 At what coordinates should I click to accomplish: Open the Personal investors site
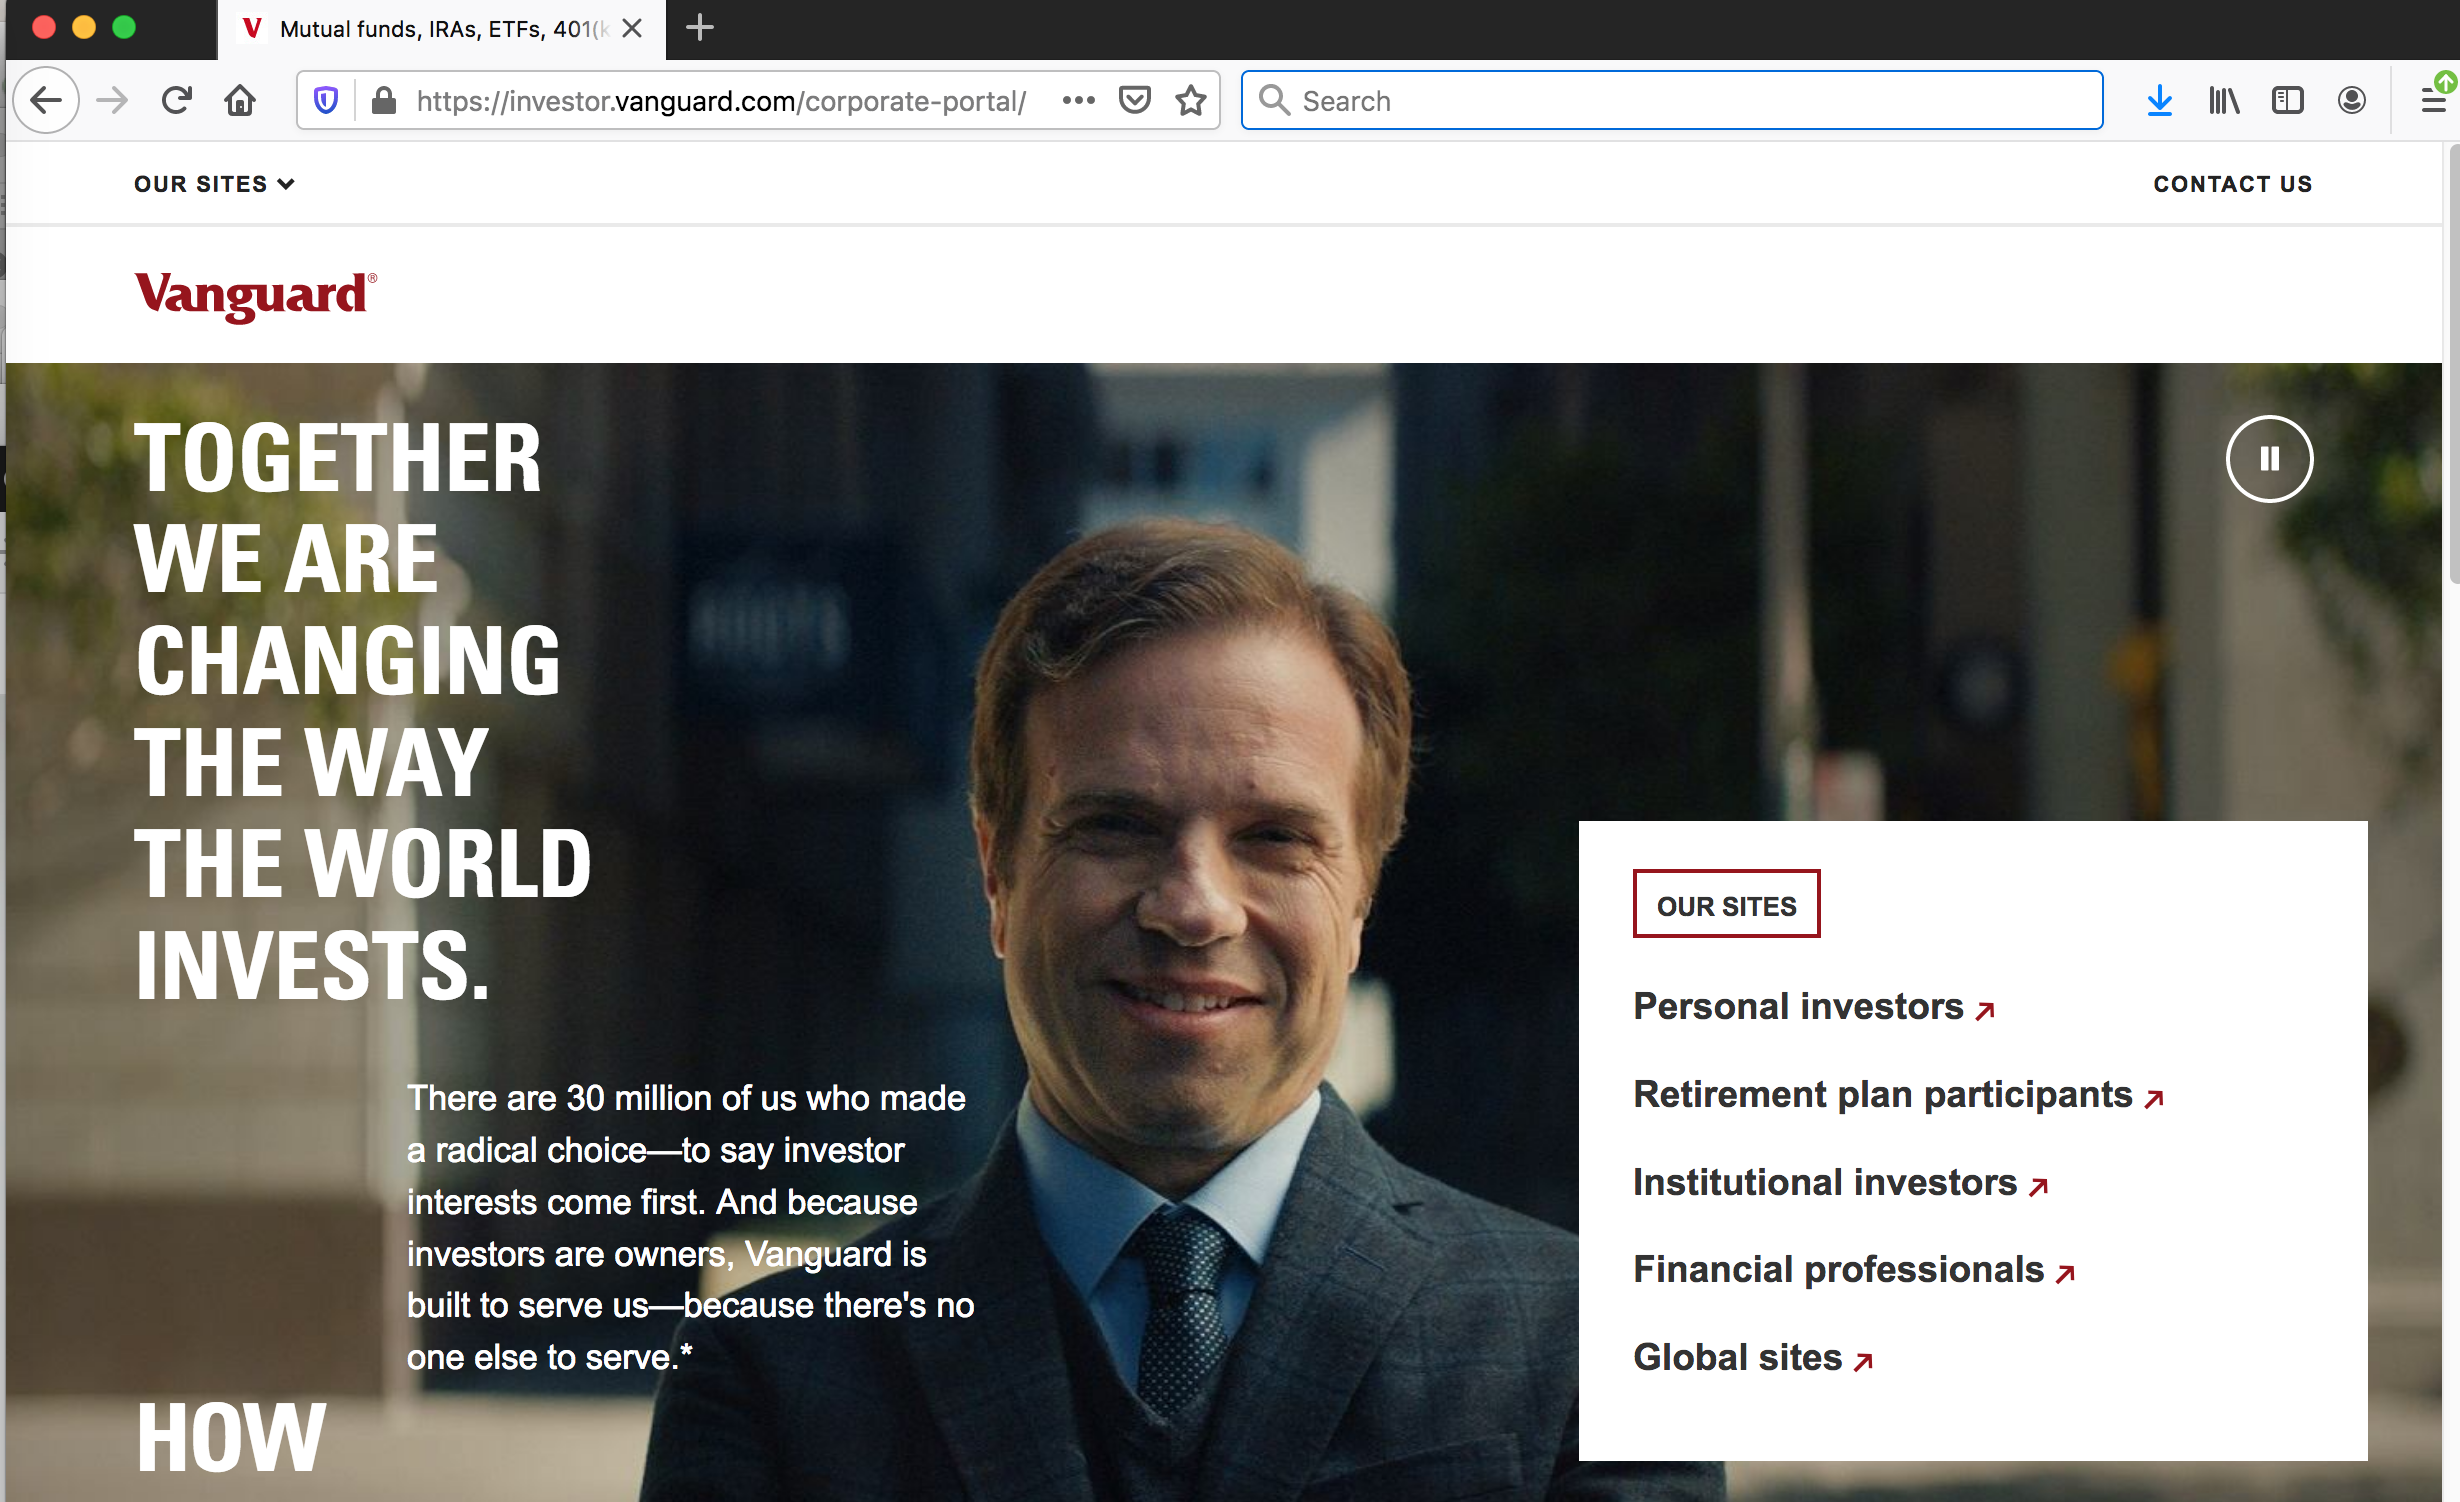click(x=1814, y=1007)
